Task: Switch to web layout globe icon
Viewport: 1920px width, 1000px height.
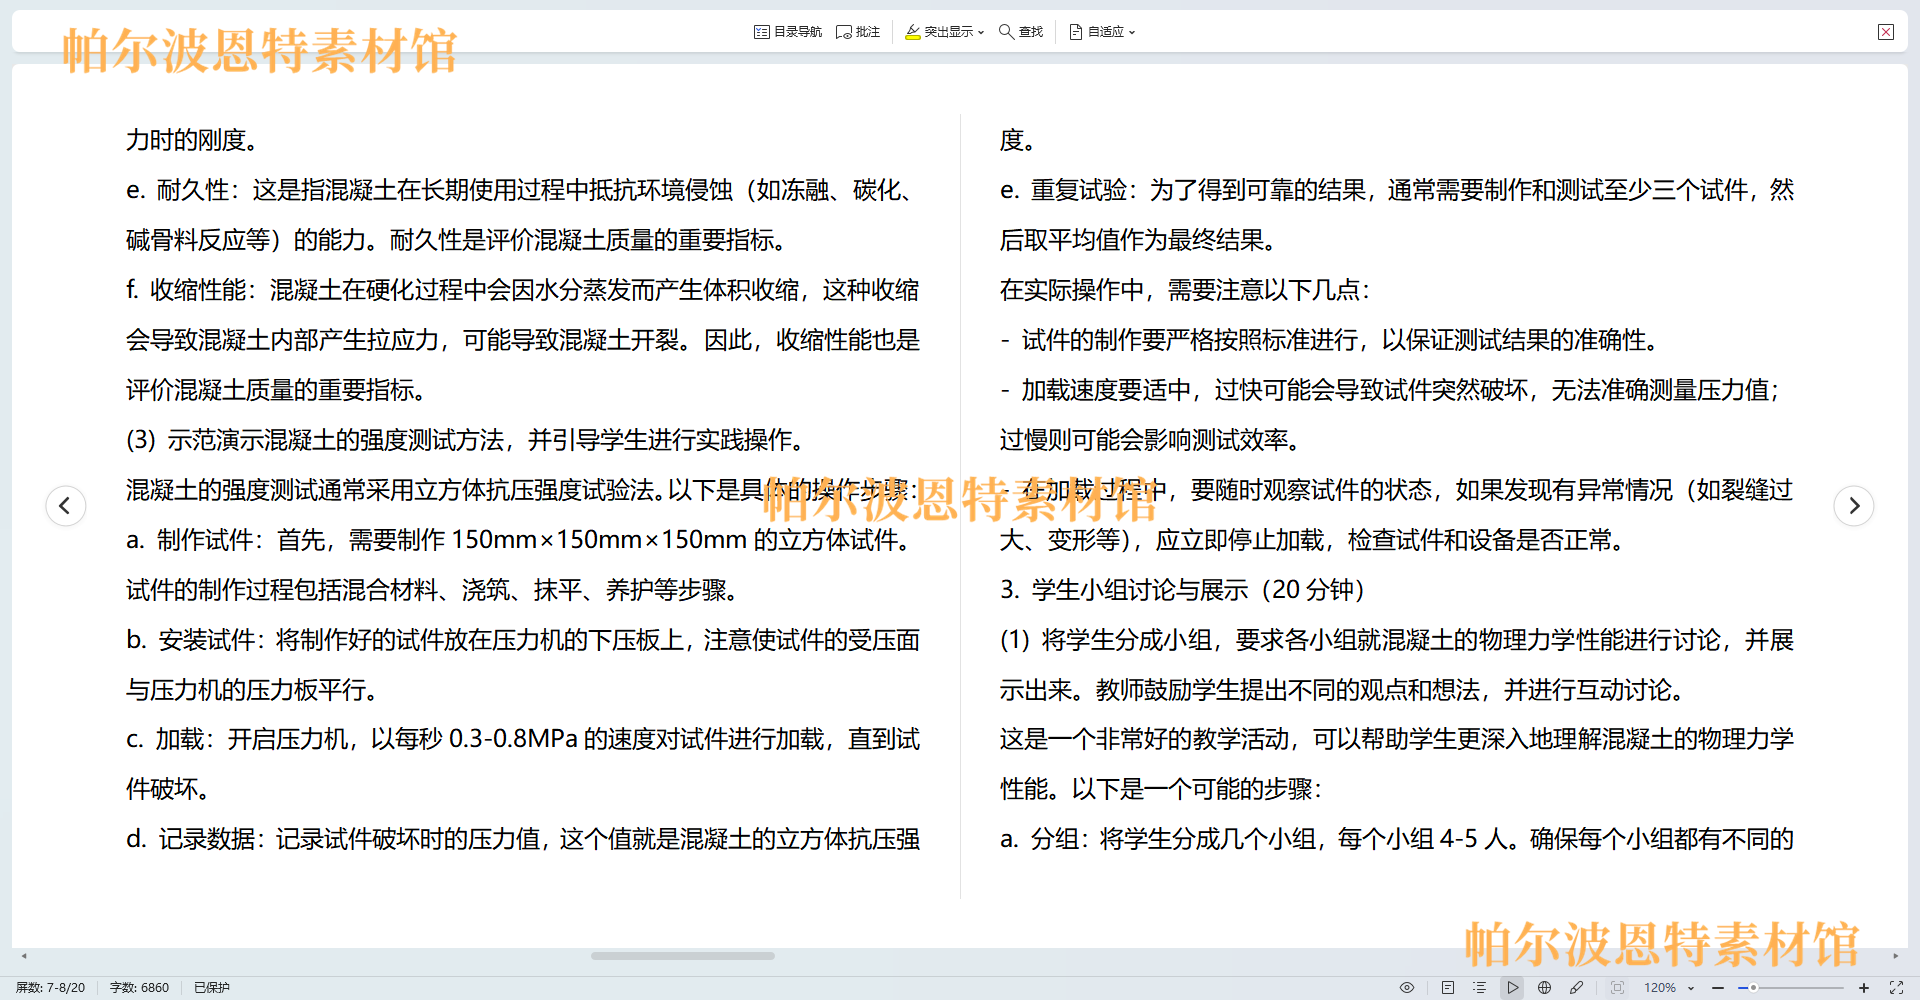Action: [x=1544, y=988]
